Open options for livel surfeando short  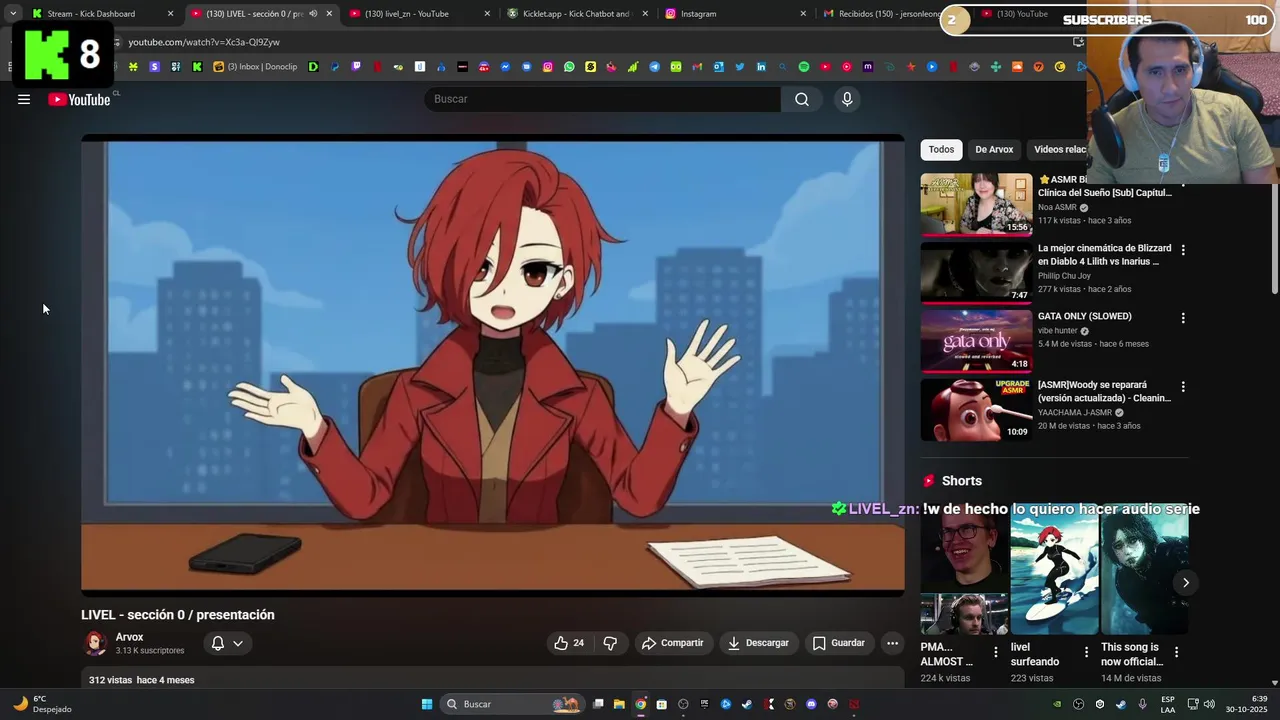[1086, 652]
